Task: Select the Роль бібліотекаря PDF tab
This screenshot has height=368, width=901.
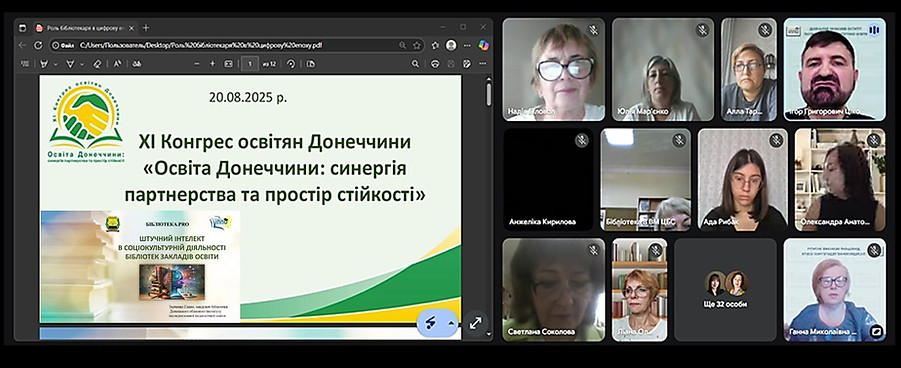Action: pos(84,28)
